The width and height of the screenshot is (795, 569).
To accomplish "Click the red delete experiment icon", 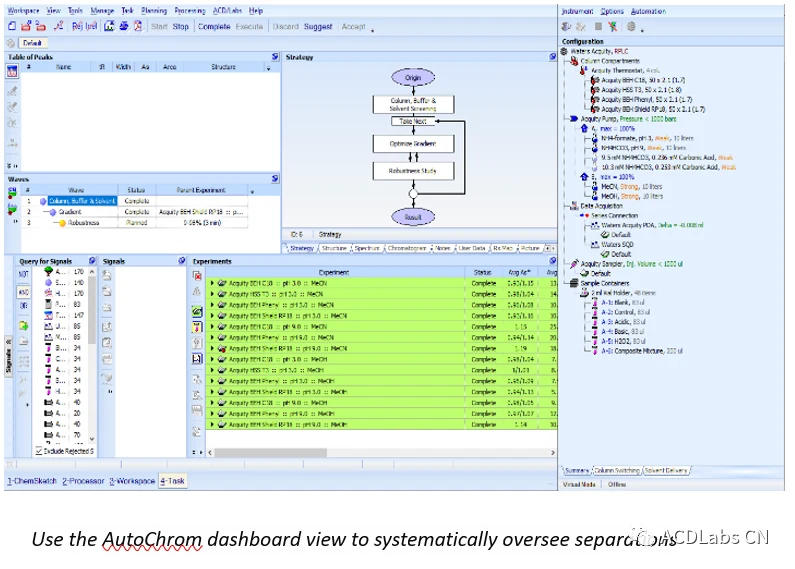I will coord(197,275).
